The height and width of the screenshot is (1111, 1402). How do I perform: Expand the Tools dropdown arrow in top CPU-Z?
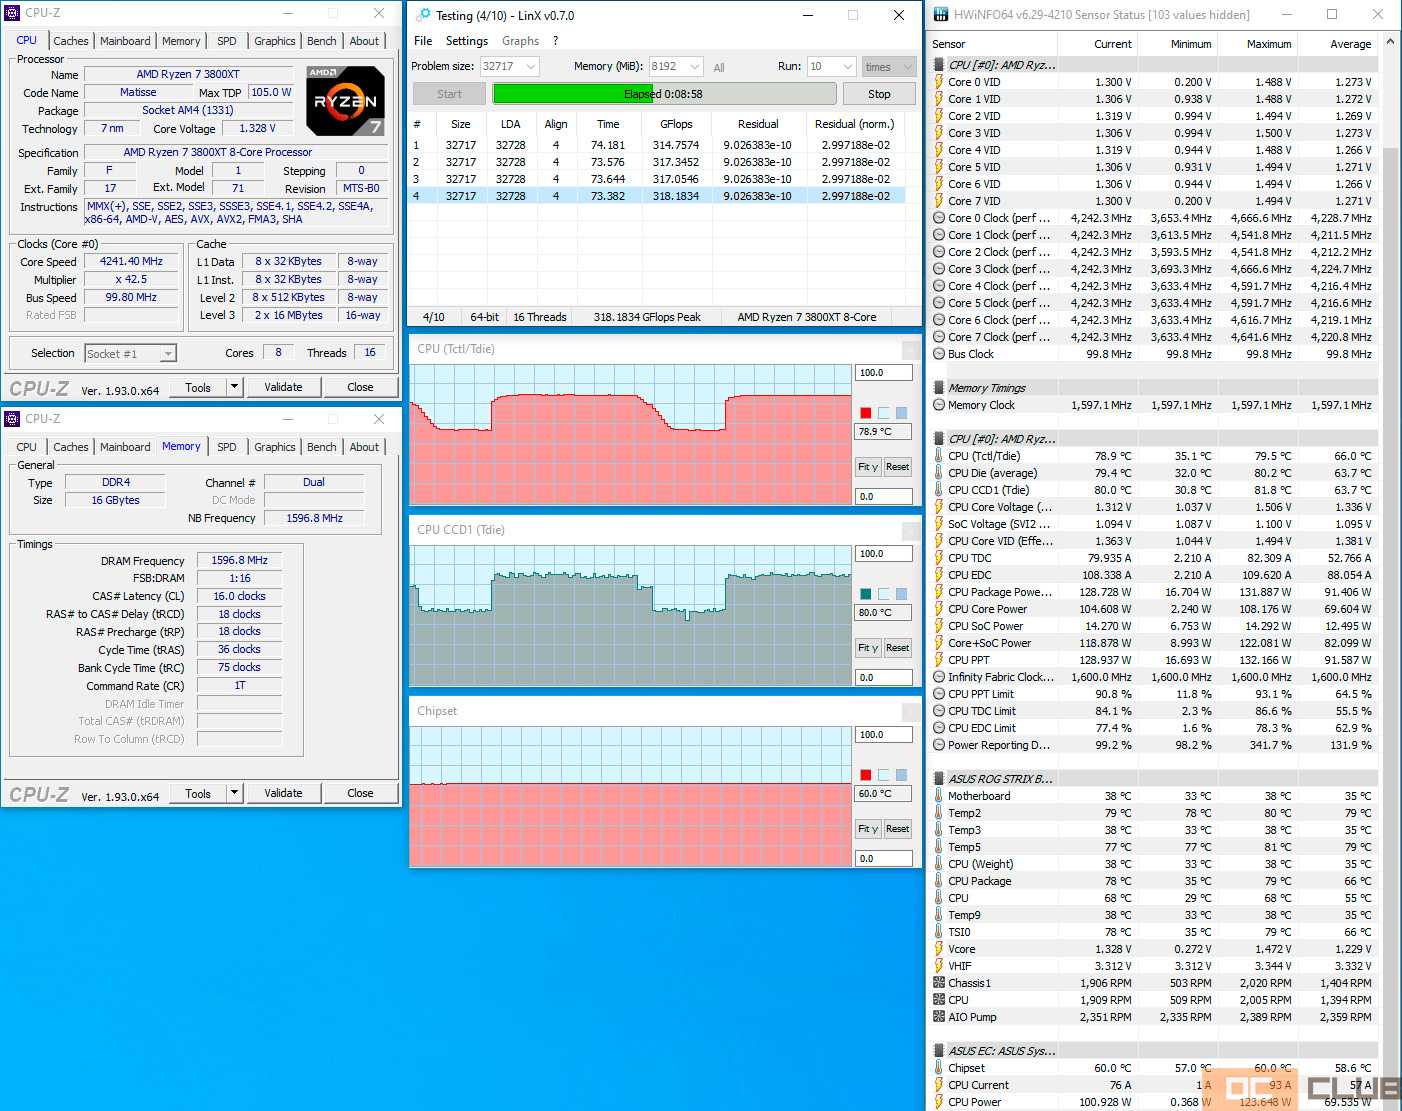pos(234,387)
